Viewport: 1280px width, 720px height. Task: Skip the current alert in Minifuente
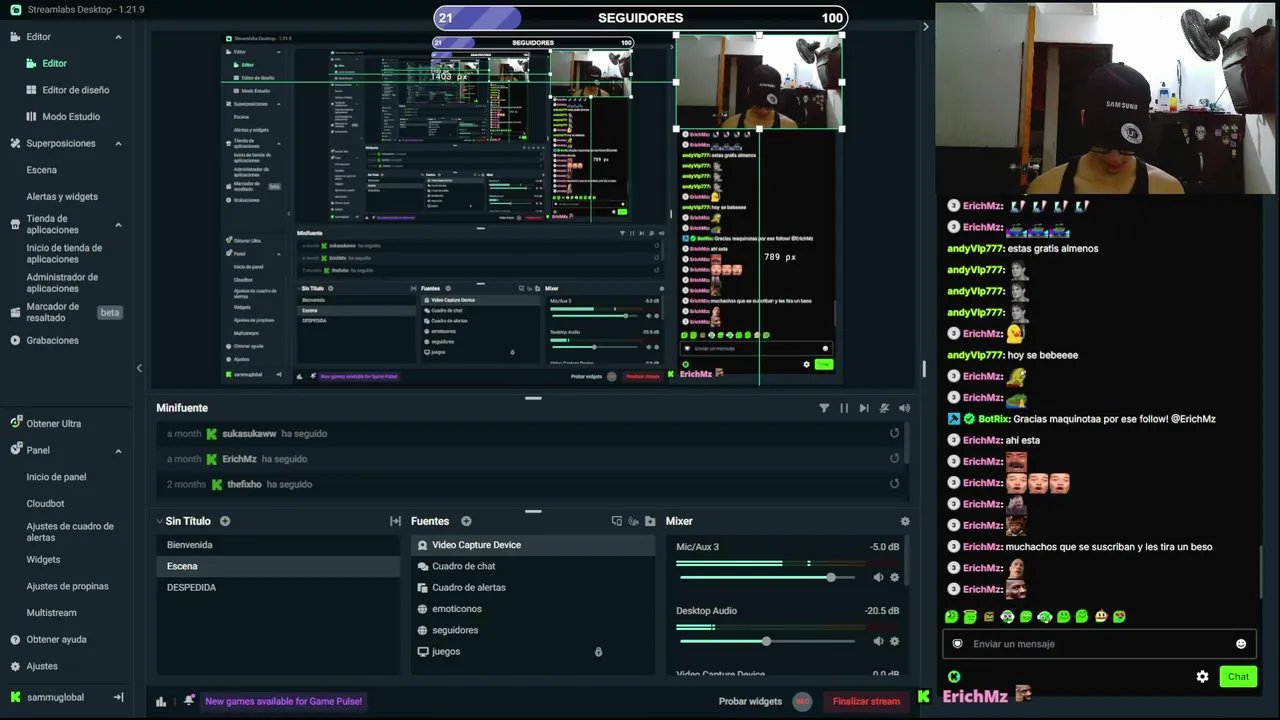click(x=864, y=408)
